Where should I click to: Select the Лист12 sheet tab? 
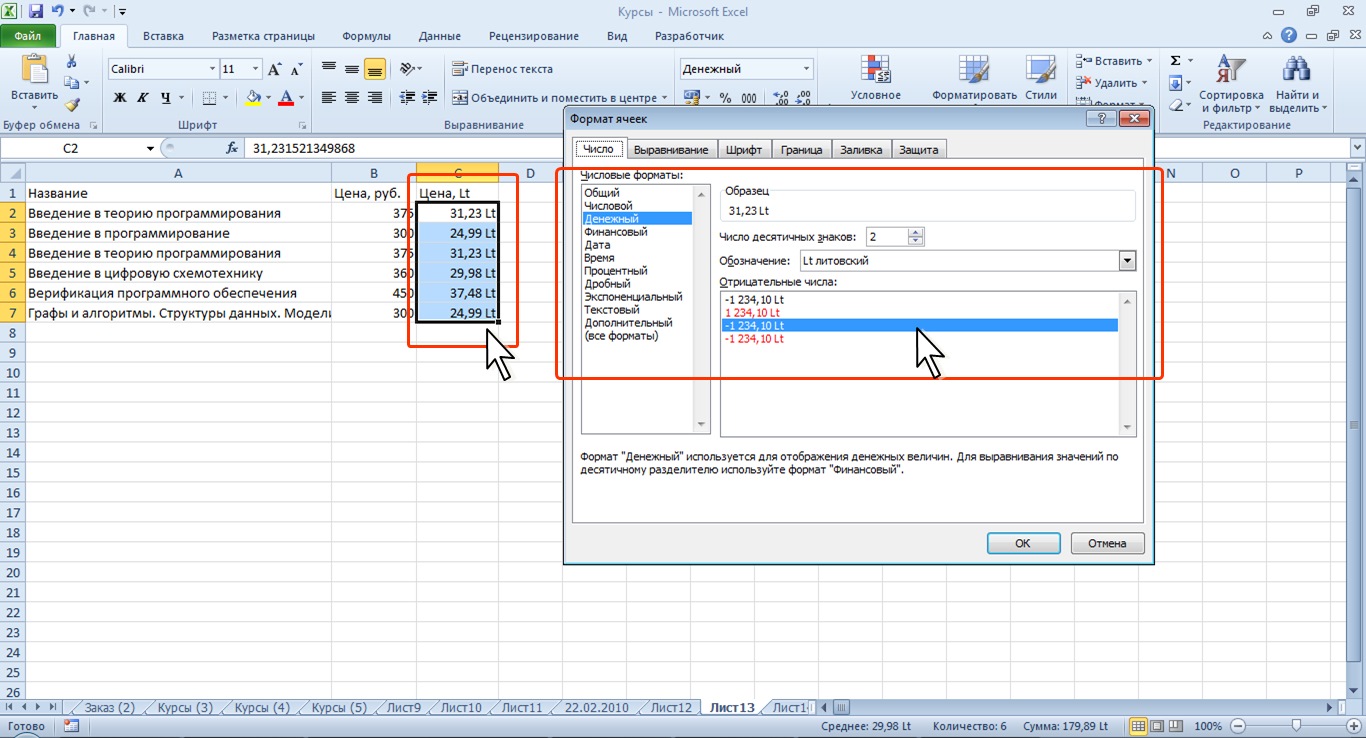coord(671,707)
